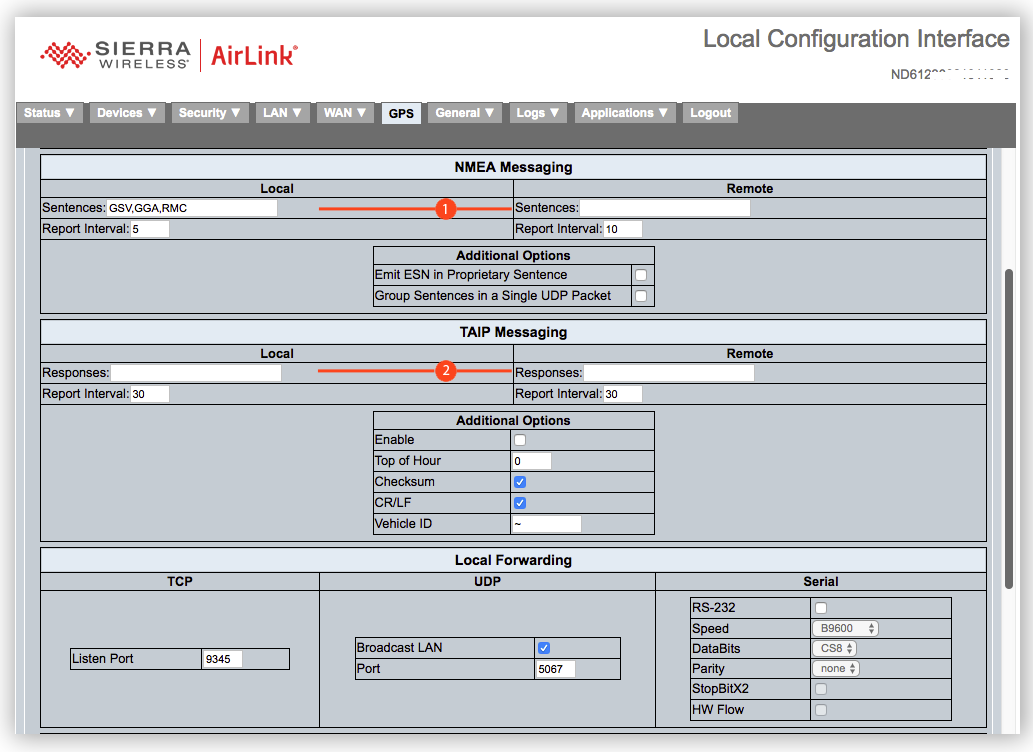Enable Emit ESN in Proprietary Sentence
Screen dimensions: 1033x752
pos(641,275)
